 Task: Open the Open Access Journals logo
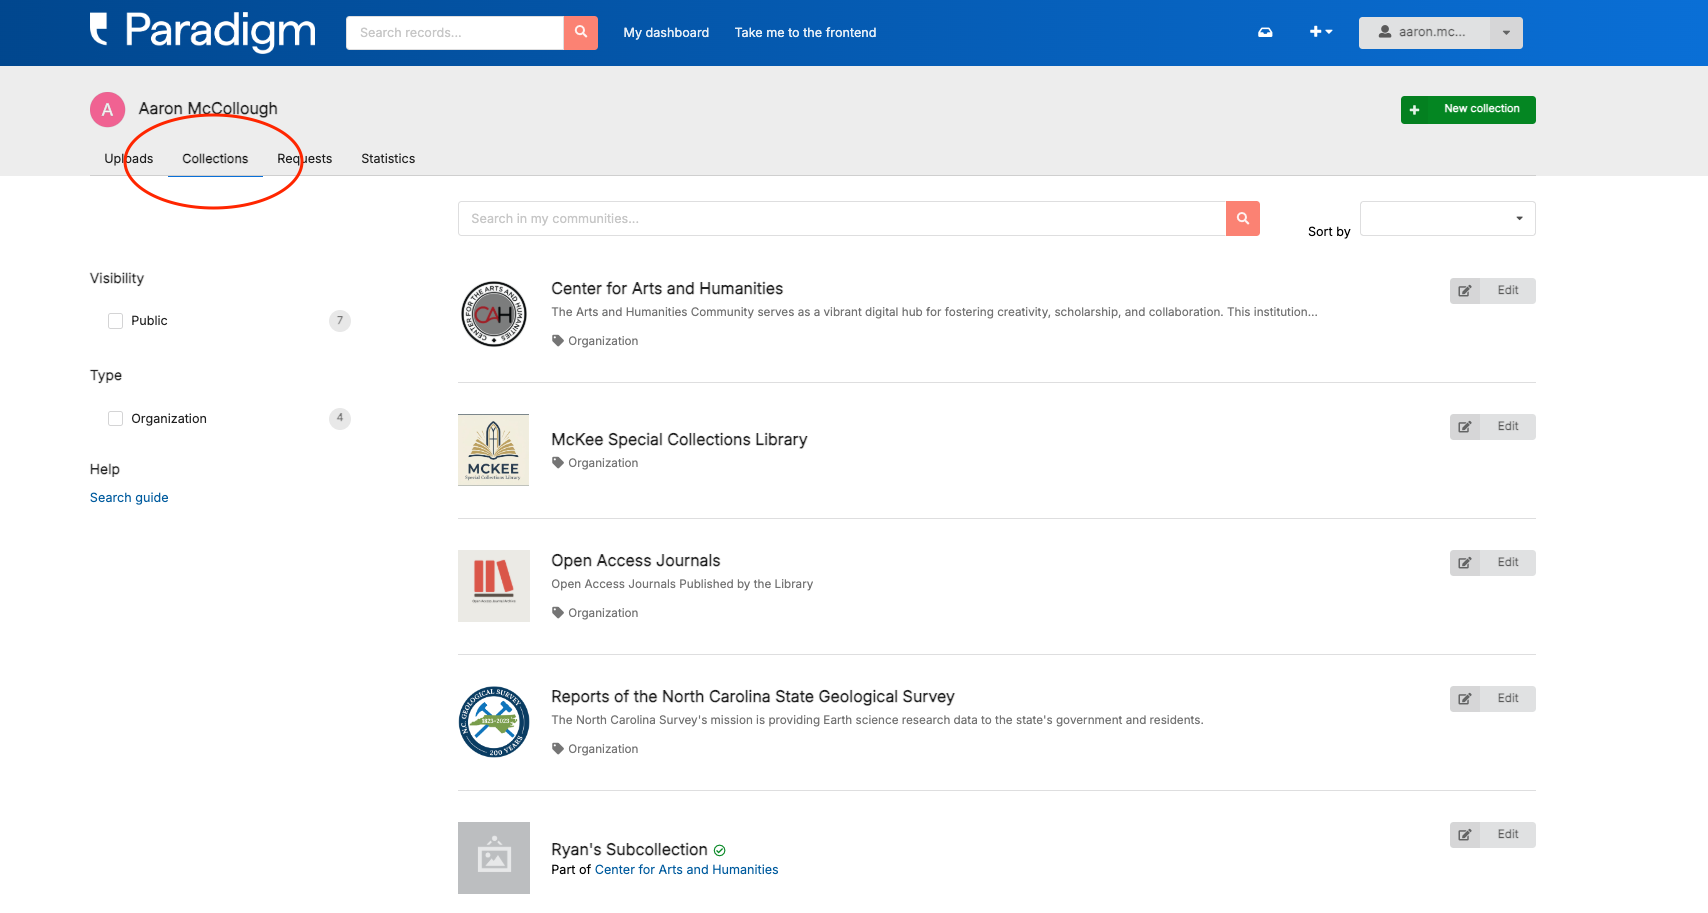494,586
